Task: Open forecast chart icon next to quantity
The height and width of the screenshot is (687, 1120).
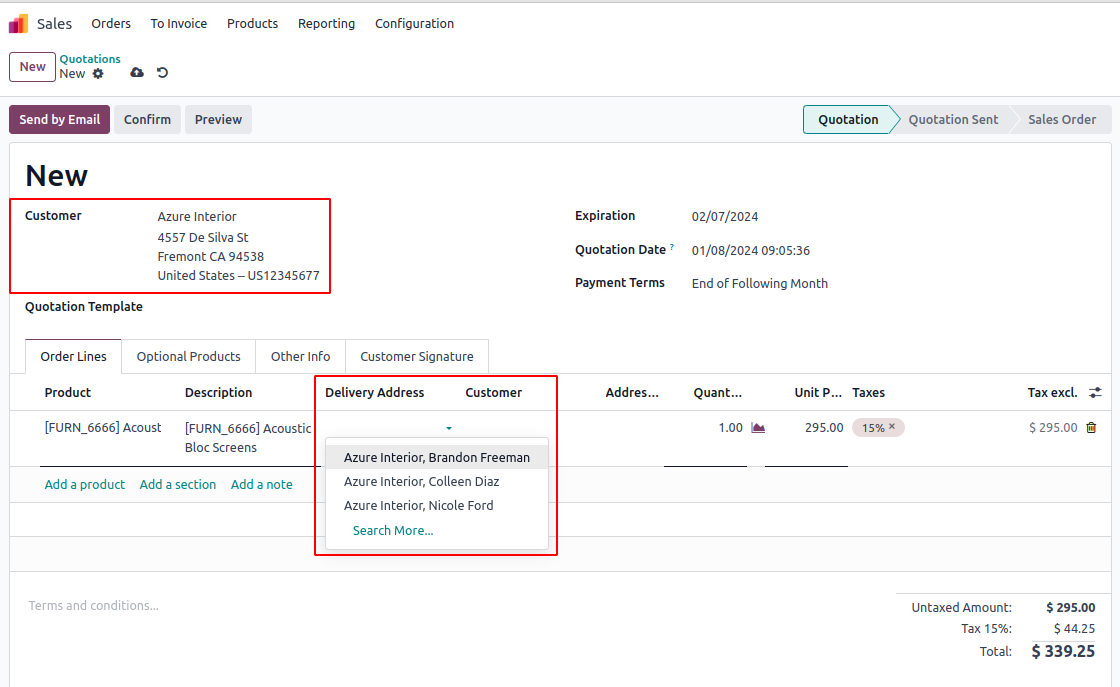Action: [x=758, y=428]
